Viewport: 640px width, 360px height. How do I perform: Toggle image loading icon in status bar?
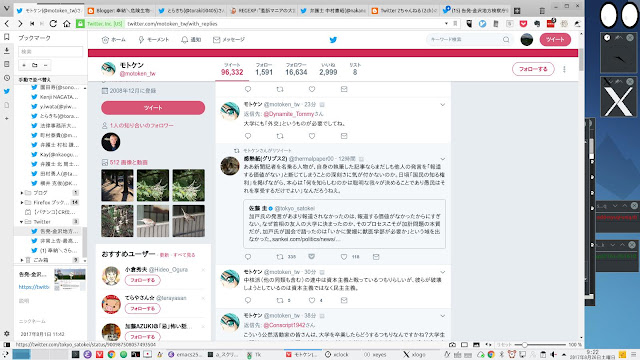click(x=476, y=345)
